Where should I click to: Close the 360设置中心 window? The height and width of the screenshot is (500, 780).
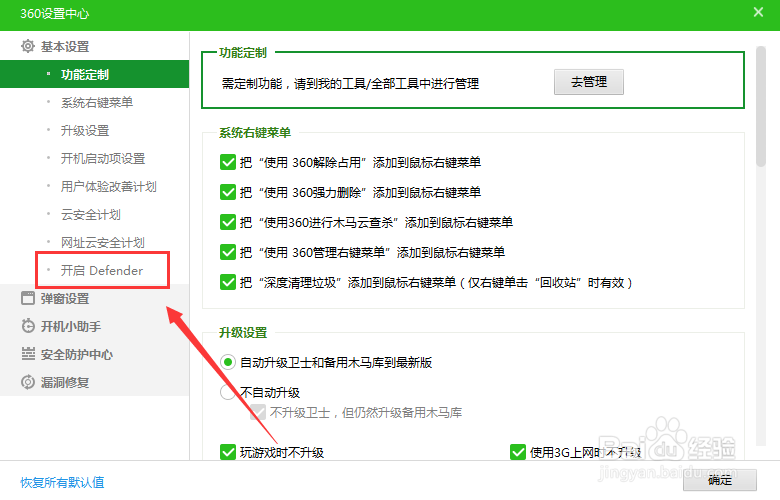coord(758,12)
